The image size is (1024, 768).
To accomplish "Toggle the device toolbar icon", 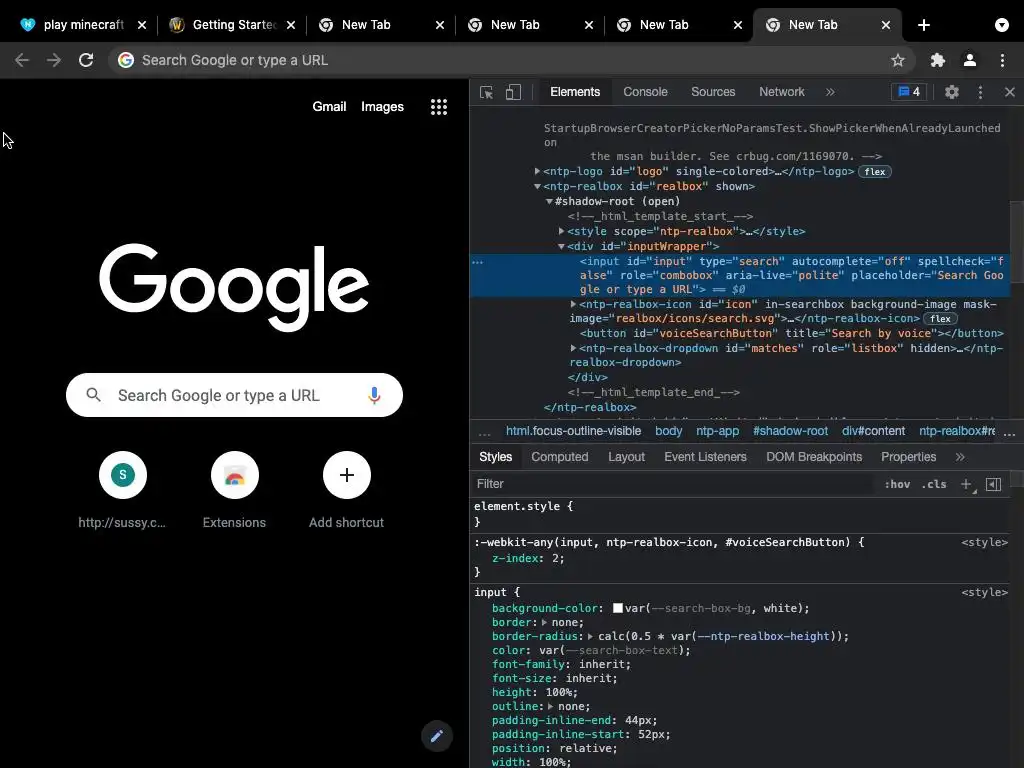I will (x=513, y=92).
